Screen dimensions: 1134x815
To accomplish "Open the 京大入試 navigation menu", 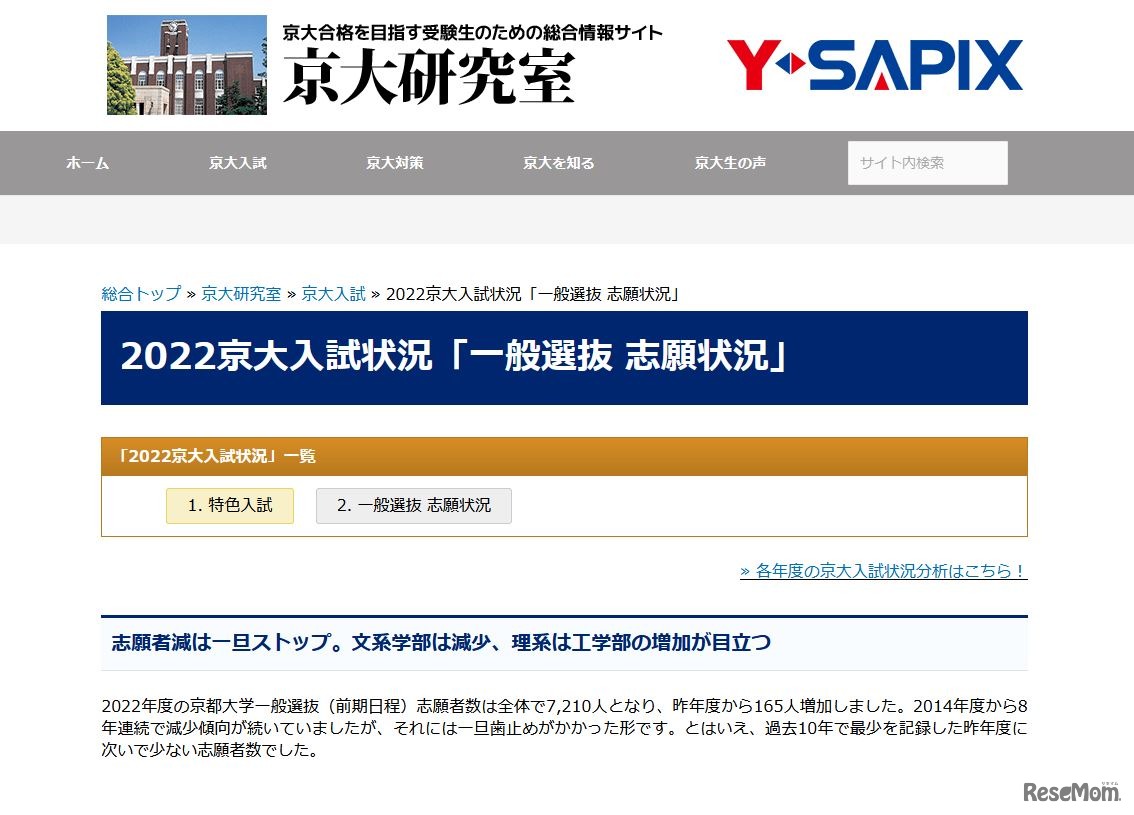I will (238, 162).
